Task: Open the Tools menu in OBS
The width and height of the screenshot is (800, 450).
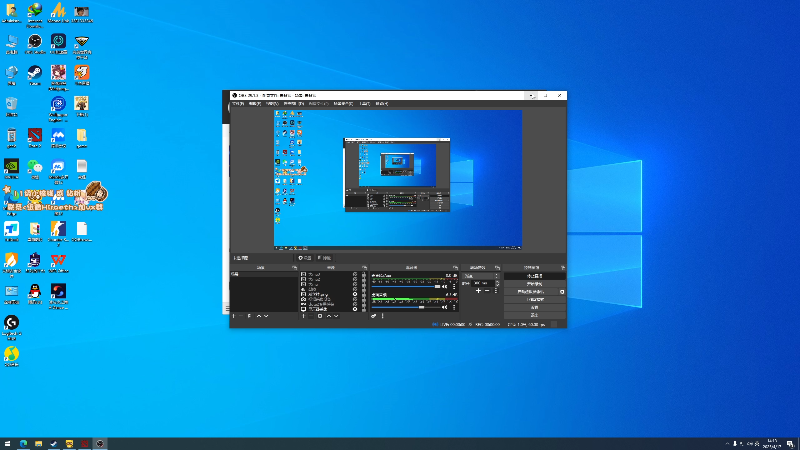Action: (365, 104)
